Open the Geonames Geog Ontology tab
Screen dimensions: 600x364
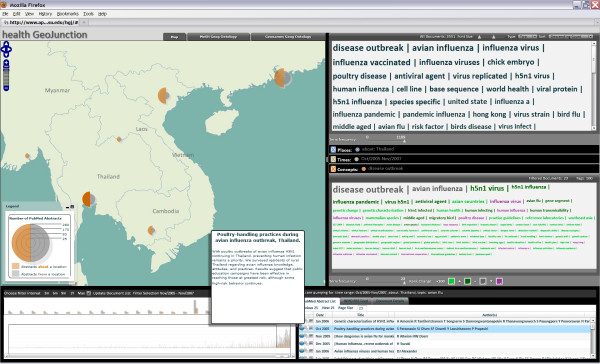pyautogui.click(x=288, y=37)
